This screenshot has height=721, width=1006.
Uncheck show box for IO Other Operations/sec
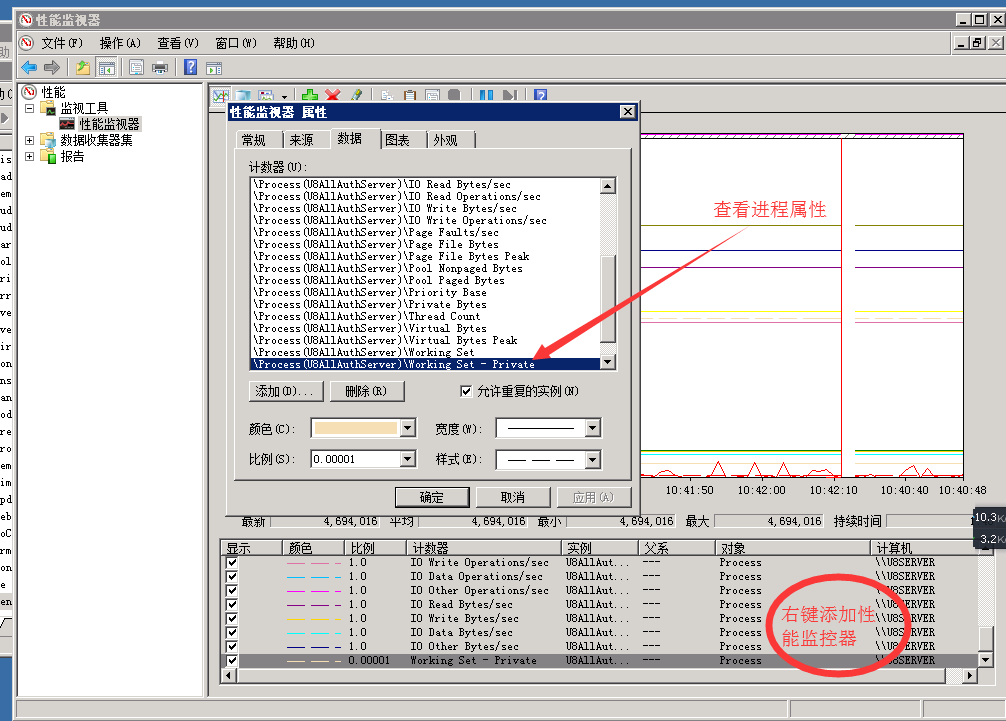(232, 591)
